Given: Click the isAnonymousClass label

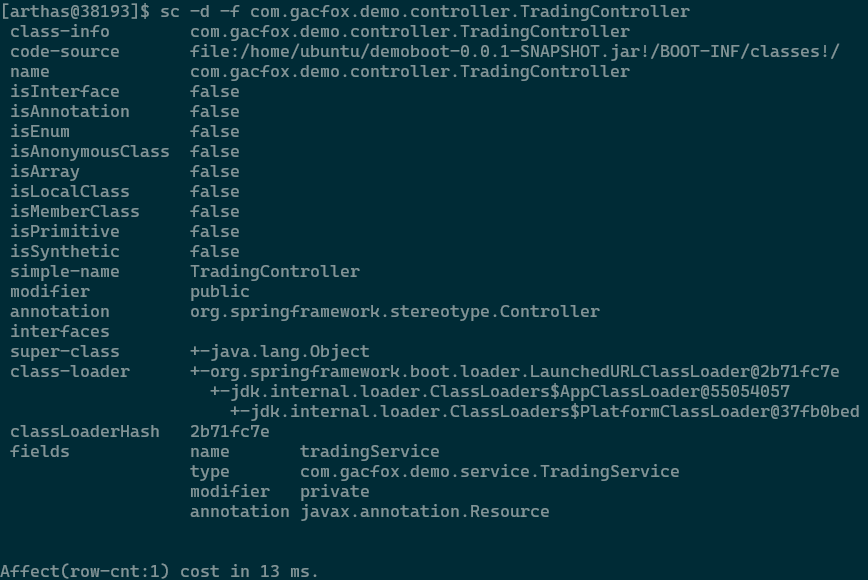Looking at the screenshot, I should [x=89, y=152].
